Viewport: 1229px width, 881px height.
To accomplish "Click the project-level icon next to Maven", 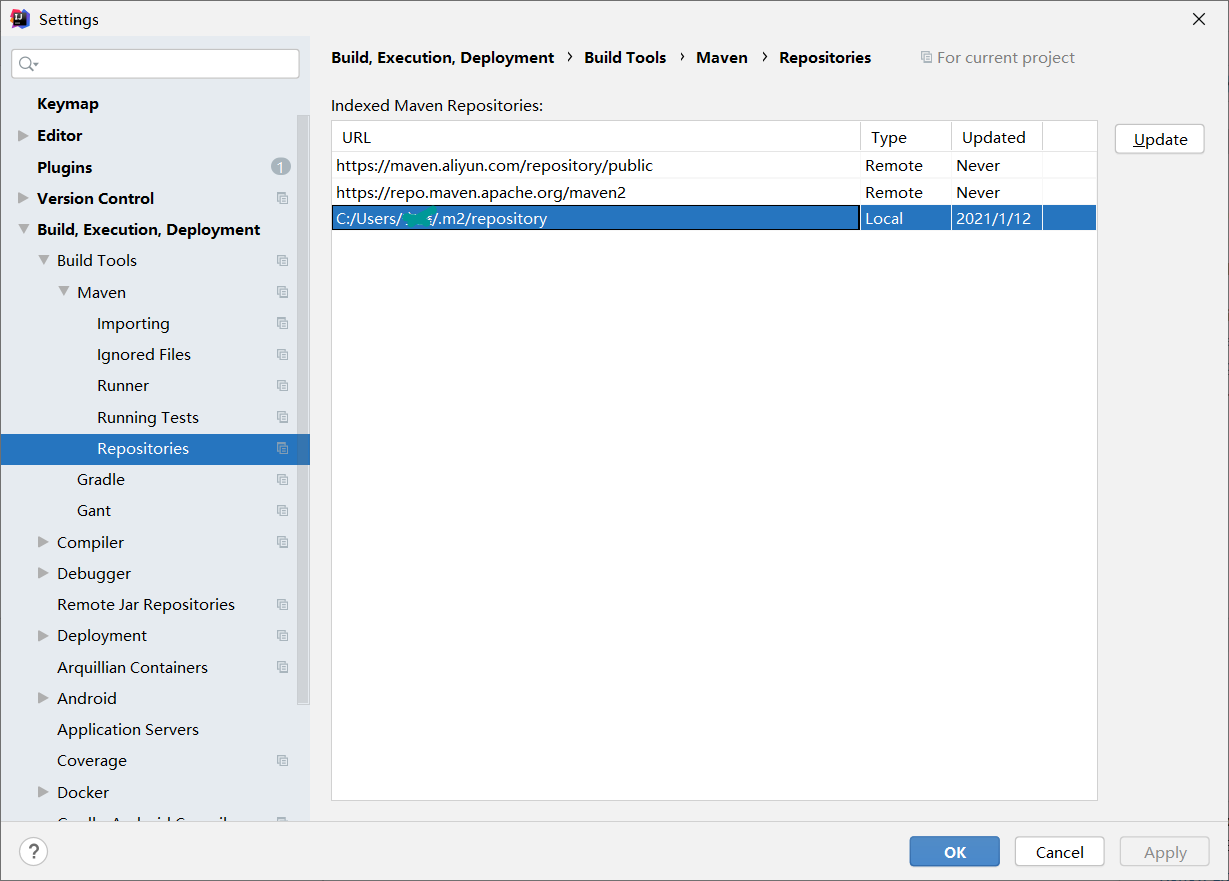I will tap(282, 292).
